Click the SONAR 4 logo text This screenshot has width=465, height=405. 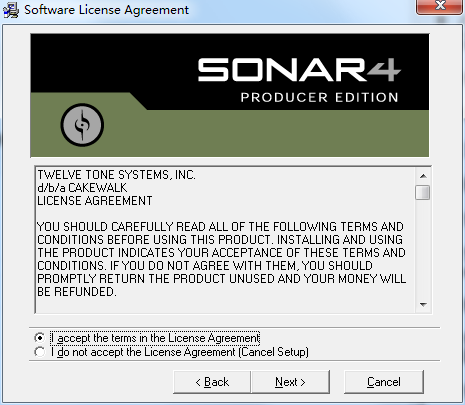point(299,70)
